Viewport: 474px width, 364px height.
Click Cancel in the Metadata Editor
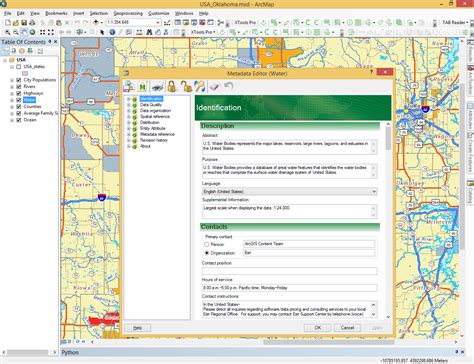[347, 328]
